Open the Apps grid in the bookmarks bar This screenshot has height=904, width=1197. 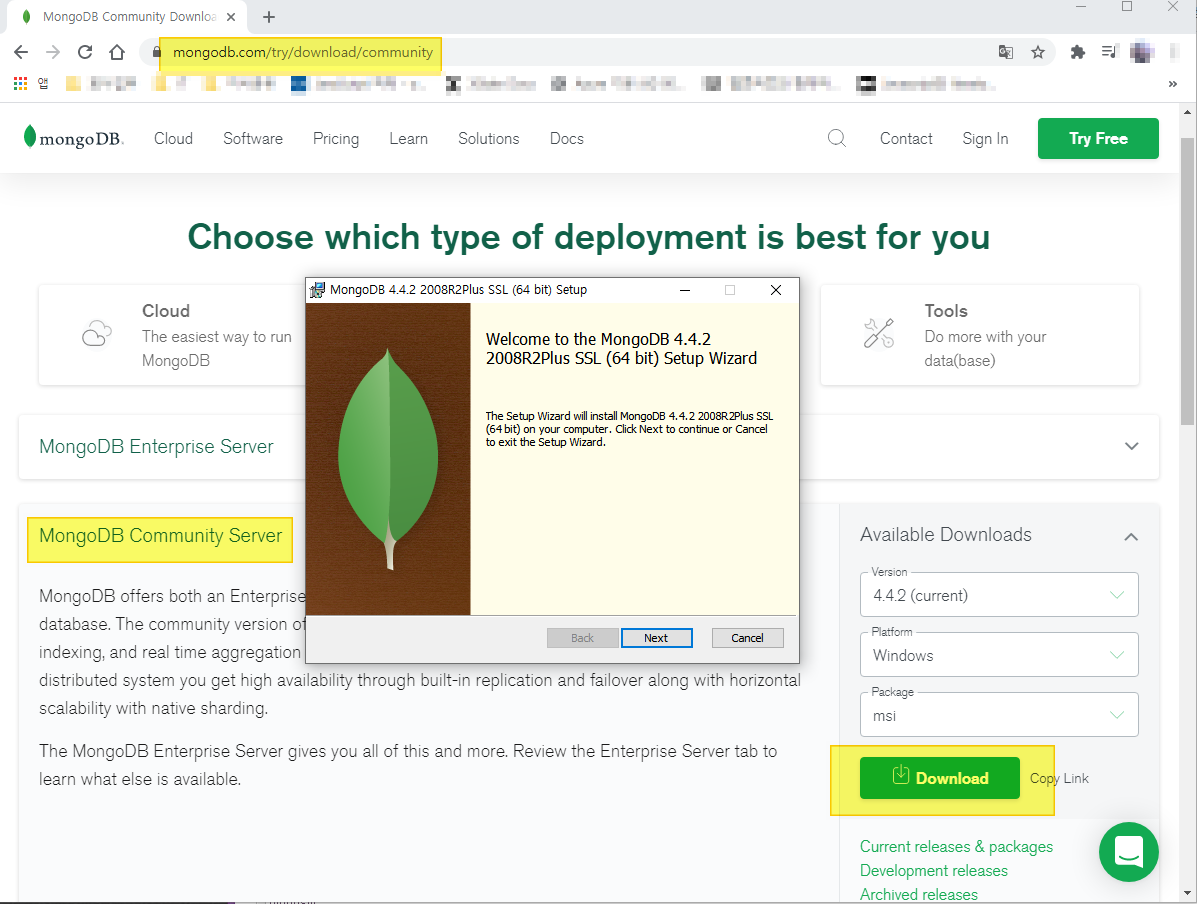[21, 83]
